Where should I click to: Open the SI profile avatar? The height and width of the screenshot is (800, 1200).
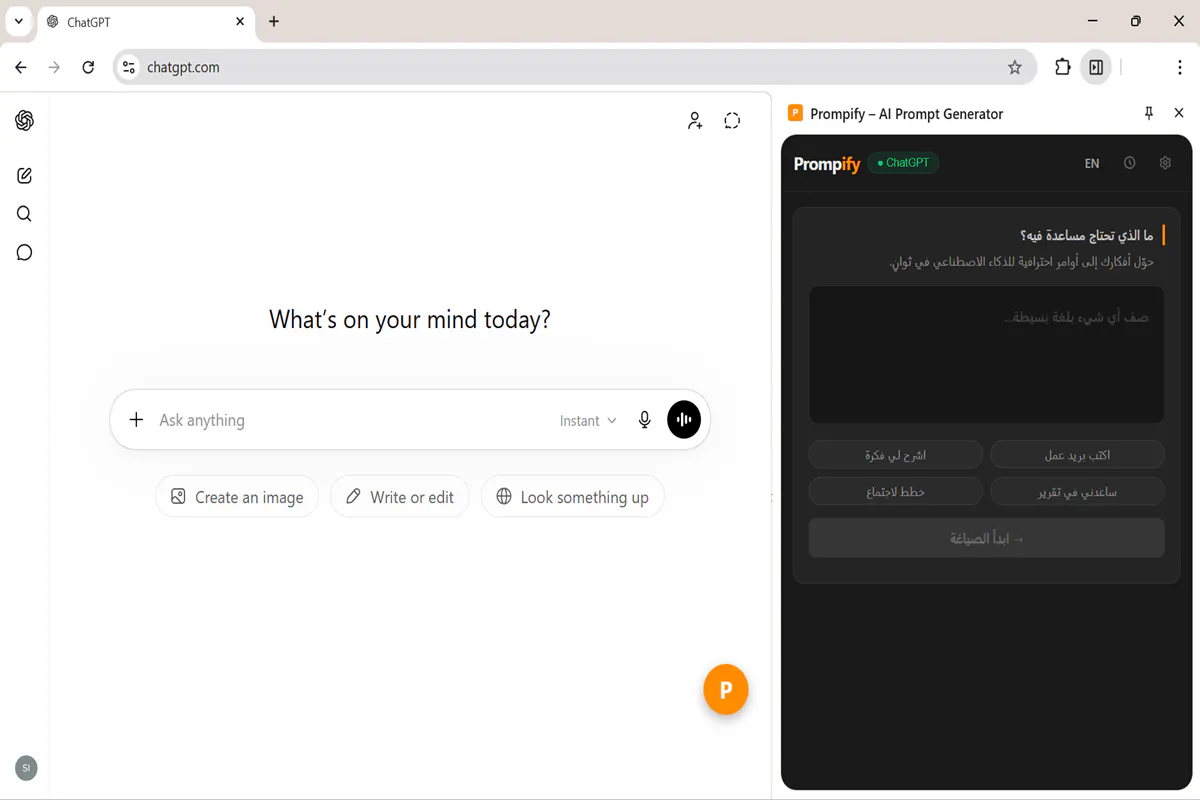point(26,768)
